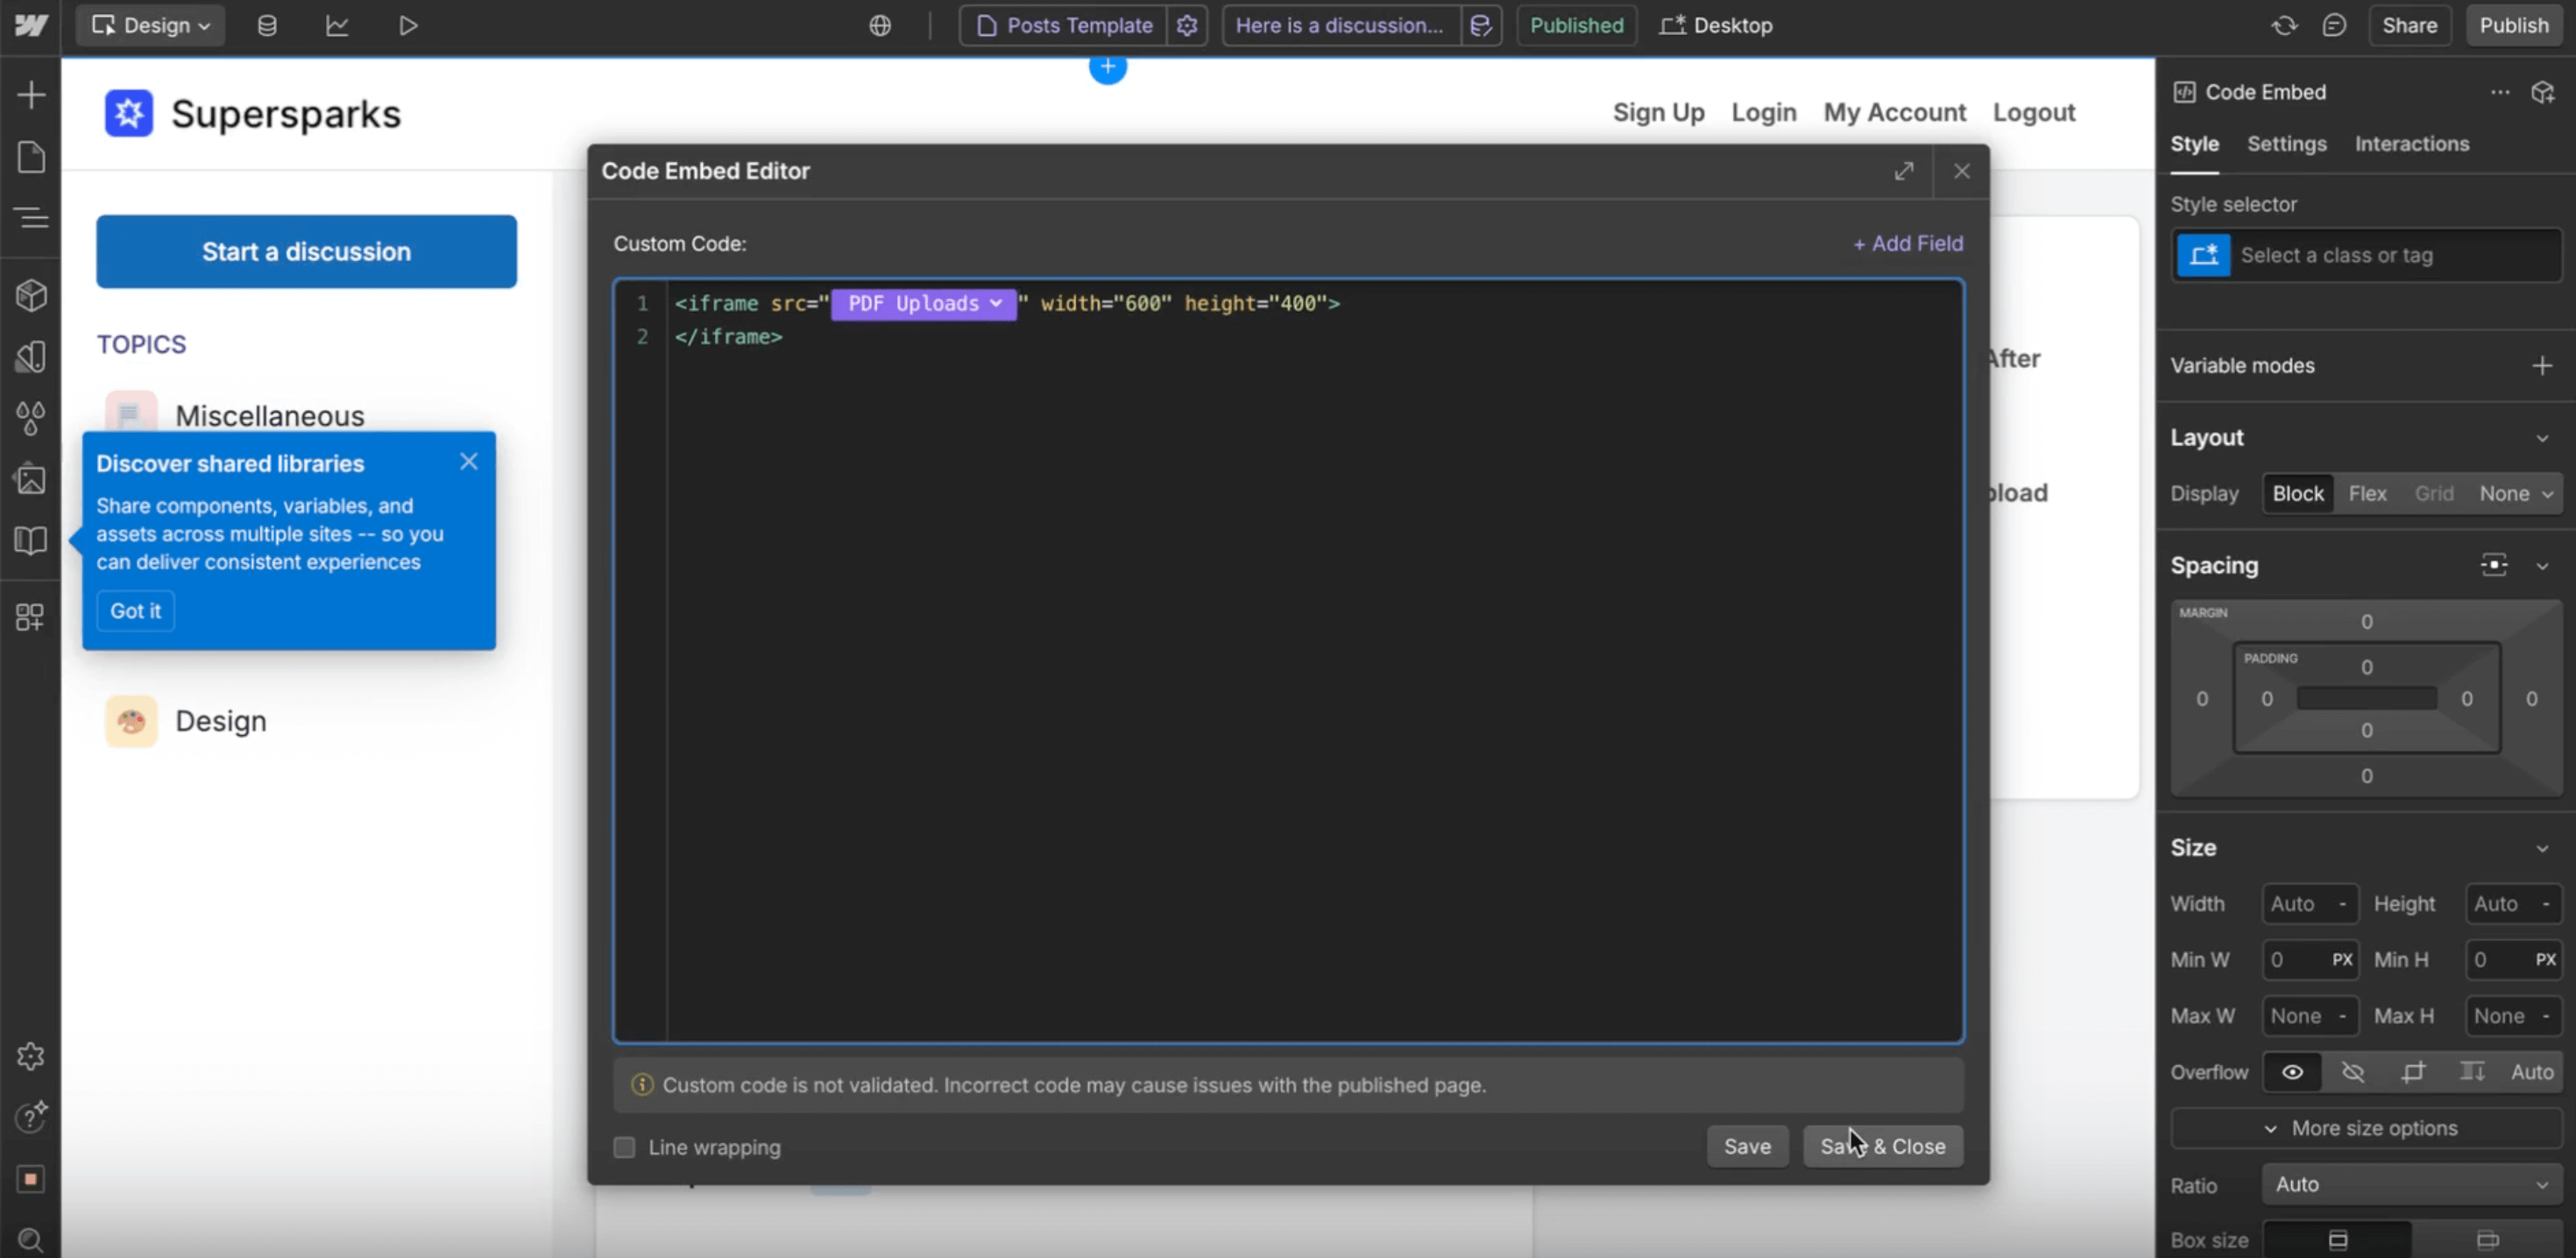Open the Here is a discussion item selector
Image resolution: width=2576 pixels, height=1258 pixels.
[1340, 25]
